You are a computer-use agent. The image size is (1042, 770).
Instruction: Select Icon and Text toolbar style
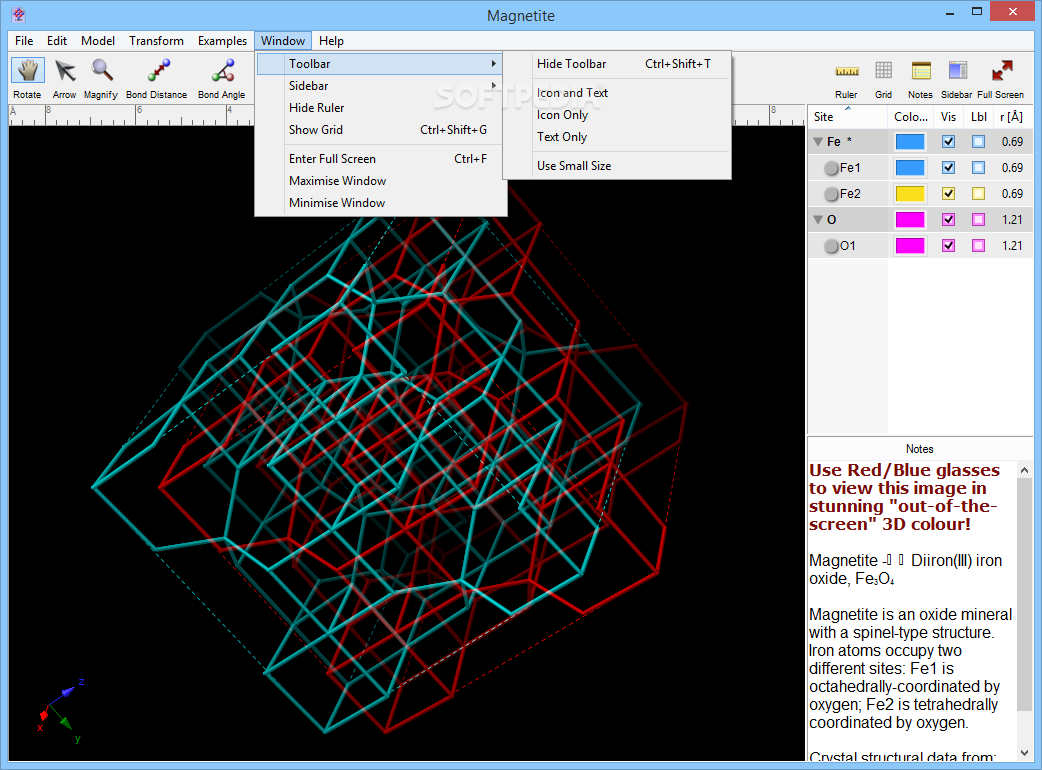pyautogui.click(x=617, y=93)
